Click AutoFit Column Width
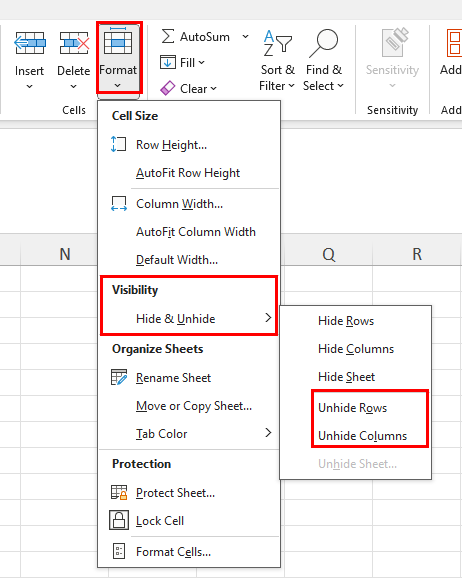The image size is (462, 578). 196,232
